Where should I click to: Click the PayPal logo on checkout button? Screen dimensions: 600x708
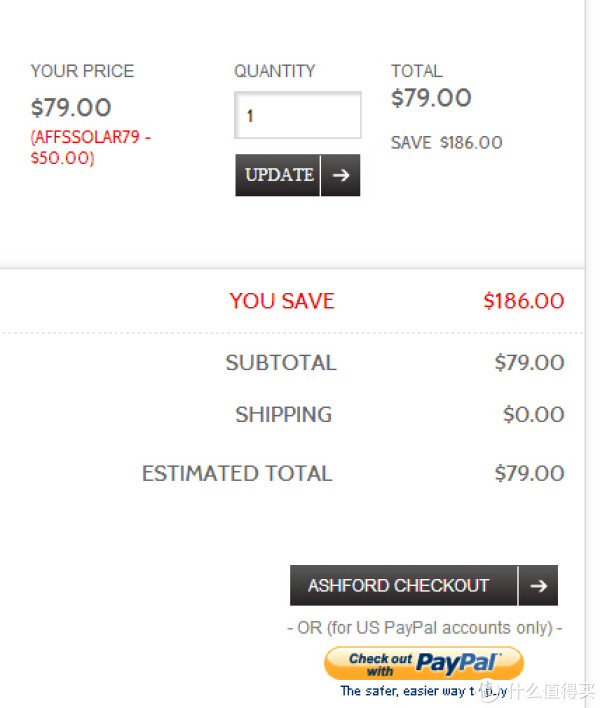tap(458, 662)
